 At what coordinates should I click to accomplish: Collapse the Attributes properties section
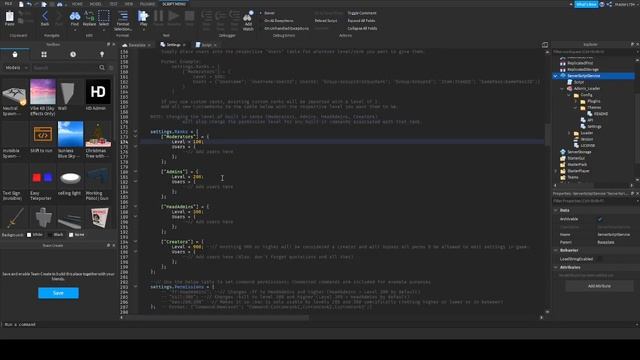click(556, 267)
